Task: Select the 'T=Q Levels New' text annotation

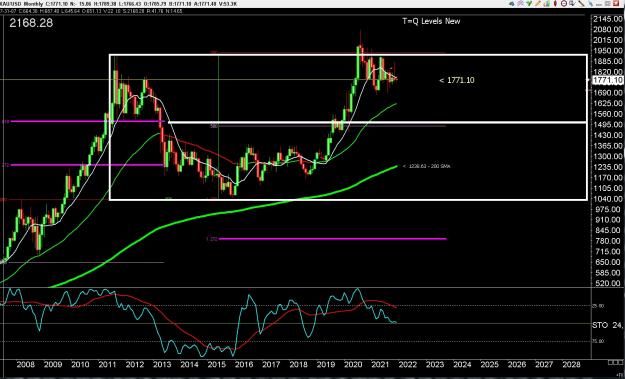Action: (431, 21)
